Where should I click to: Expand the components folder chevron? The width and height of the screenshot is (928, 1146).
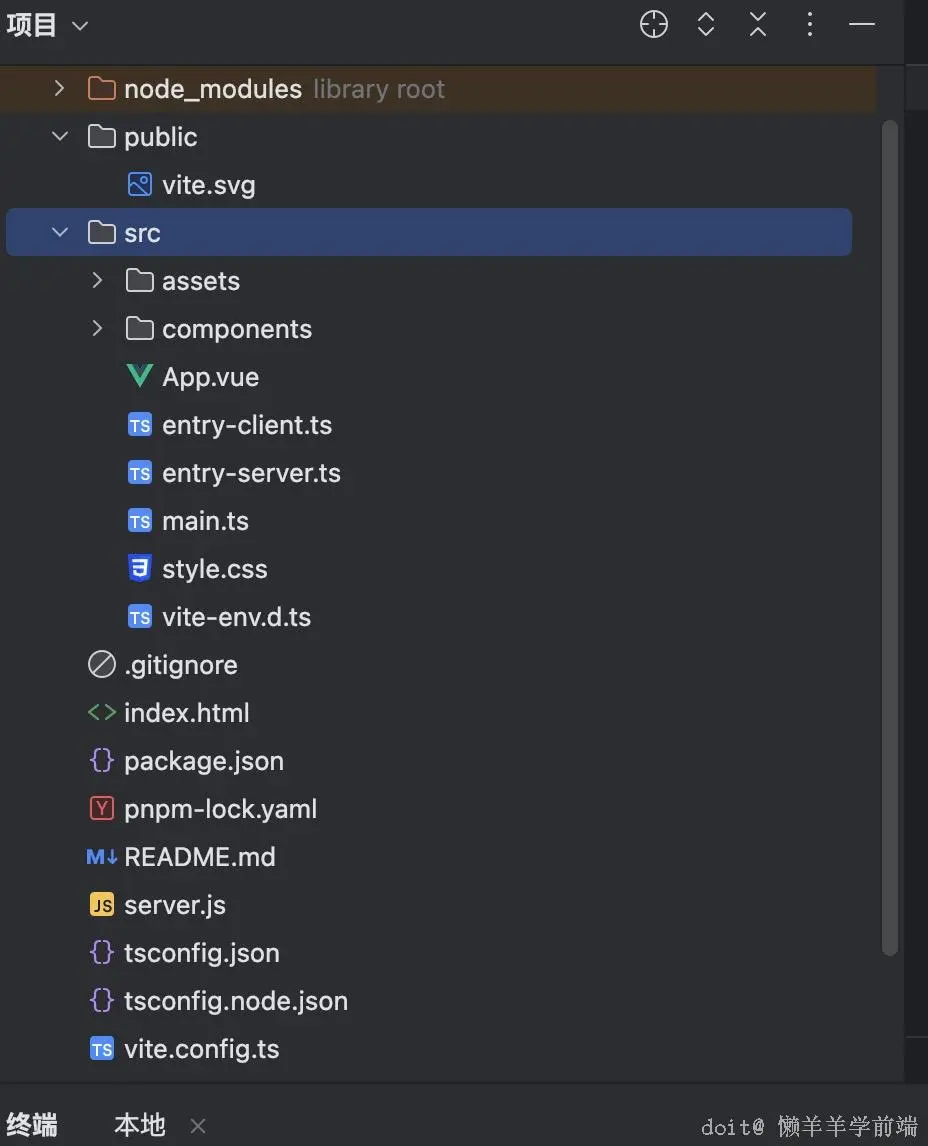(97, 329)
